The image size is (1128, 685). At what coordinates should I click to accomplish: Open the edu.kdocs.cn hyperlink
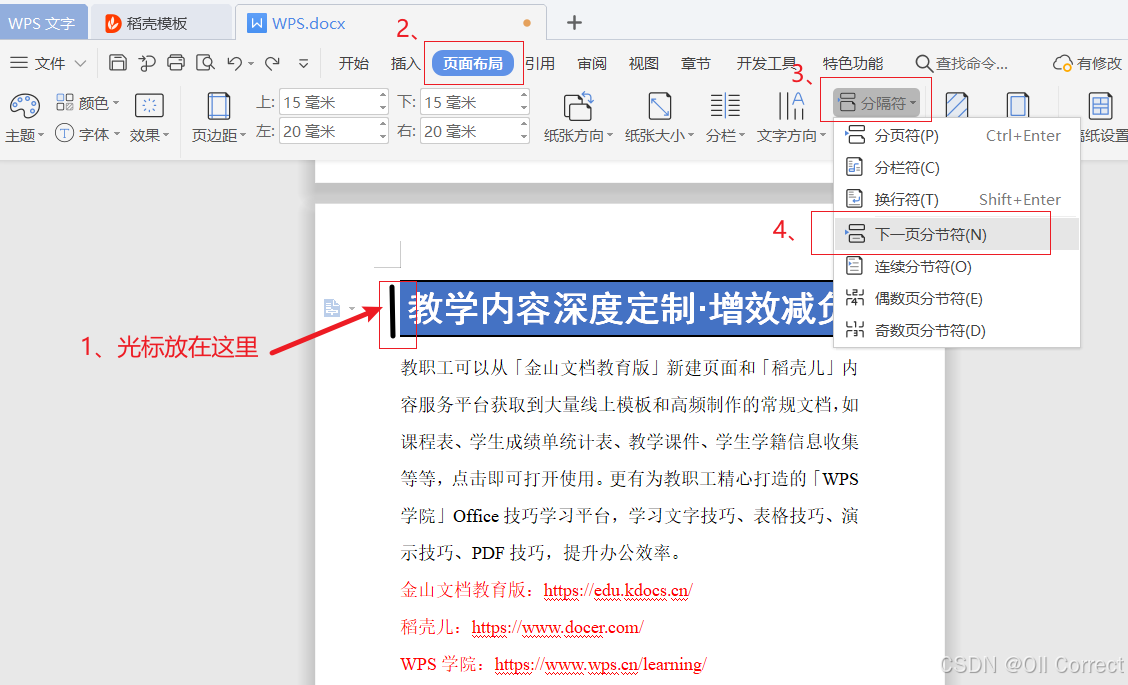pyautogui.click(x=618, y=590)
